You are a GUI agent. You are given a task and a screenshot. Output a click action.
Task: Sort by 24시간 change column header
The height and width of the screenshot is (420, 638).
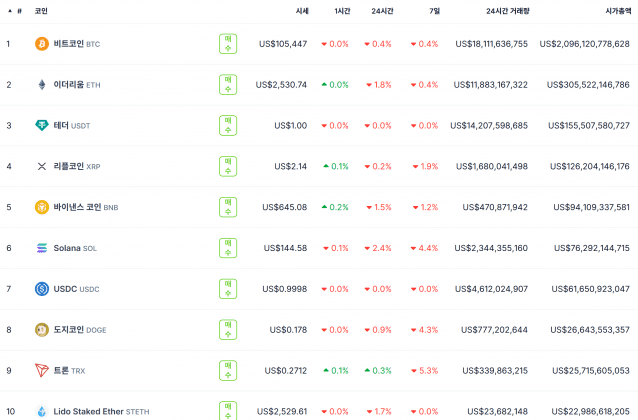[380, 10]
